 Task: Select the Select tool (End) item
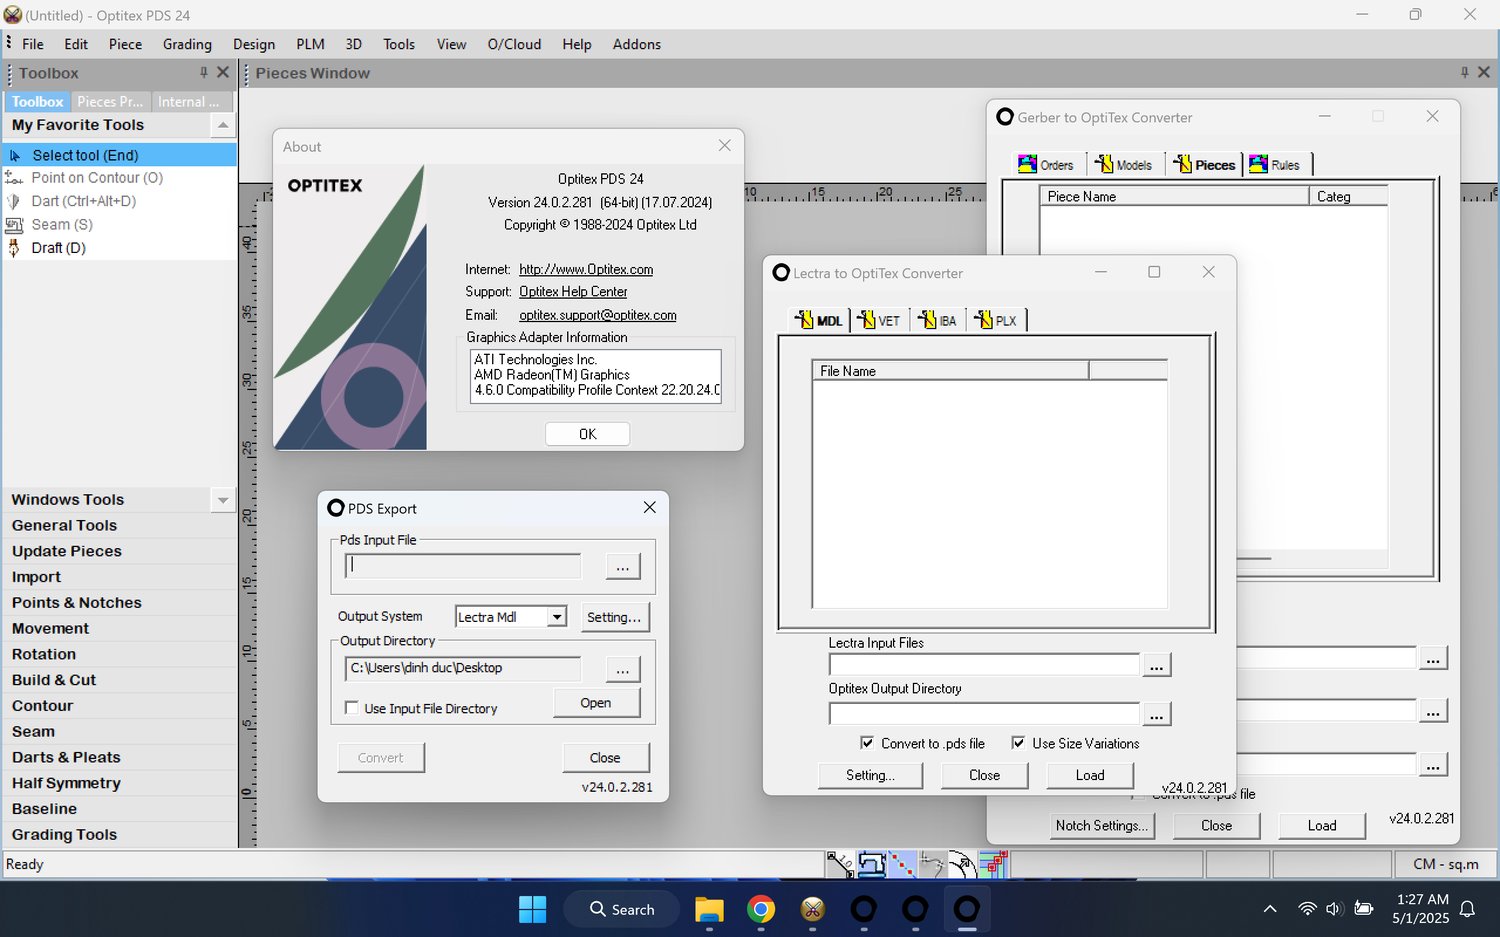[x=119, y=155]
